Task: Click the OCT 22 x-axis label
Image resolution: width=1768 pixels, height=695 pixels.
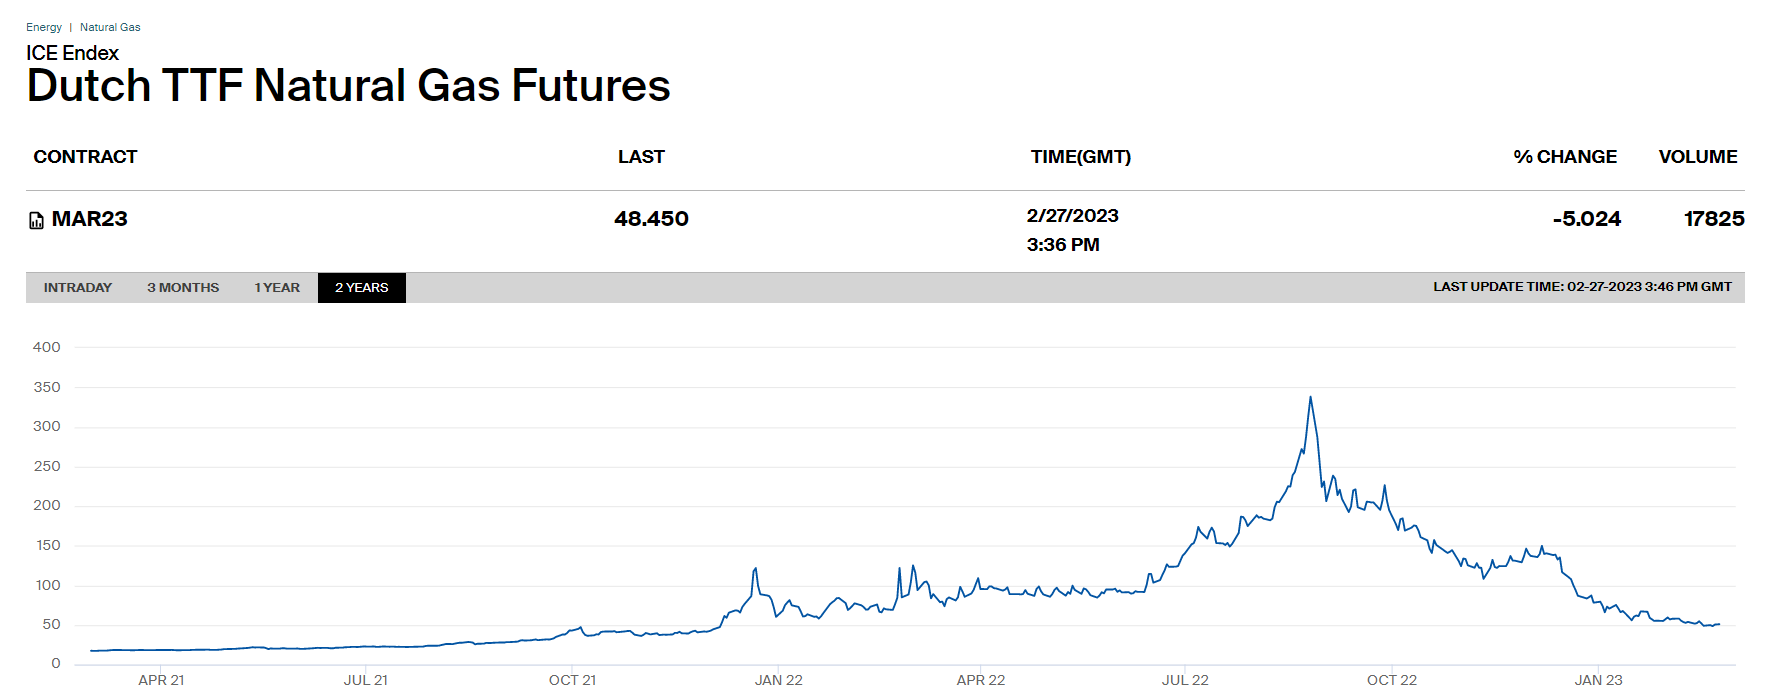Action: (1391, 680)
